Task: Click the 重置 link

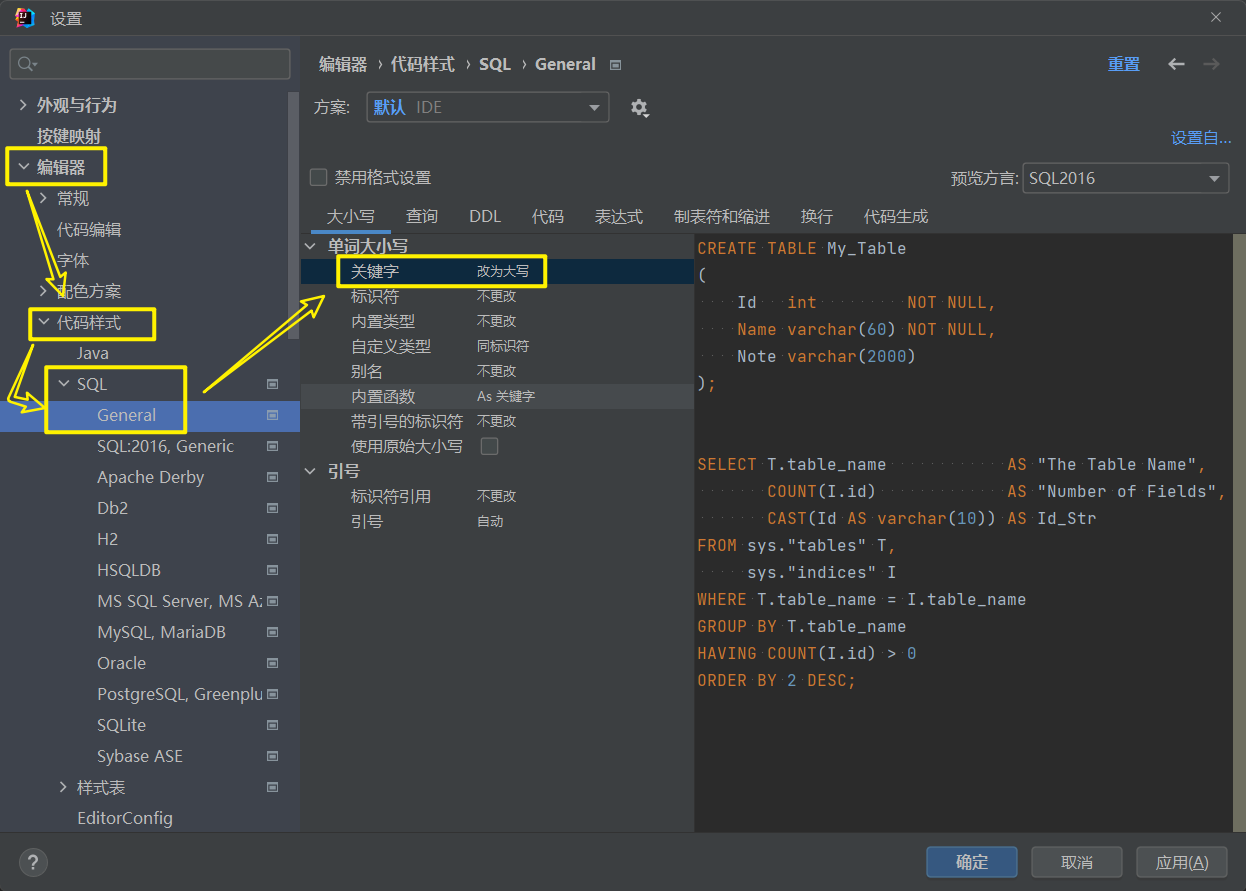Action: 1123,64
